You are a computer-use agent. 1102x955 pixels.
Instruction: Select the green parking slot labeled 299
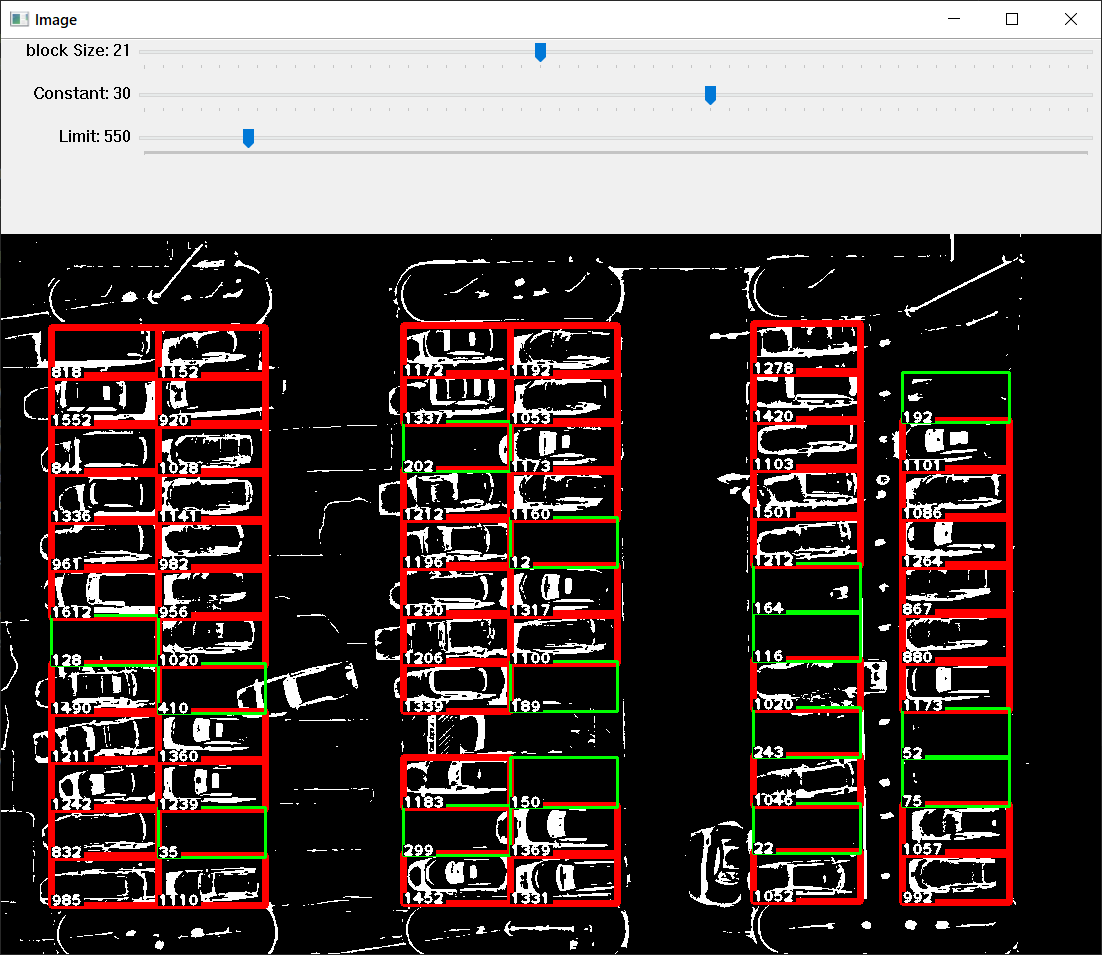click(456, 831)
